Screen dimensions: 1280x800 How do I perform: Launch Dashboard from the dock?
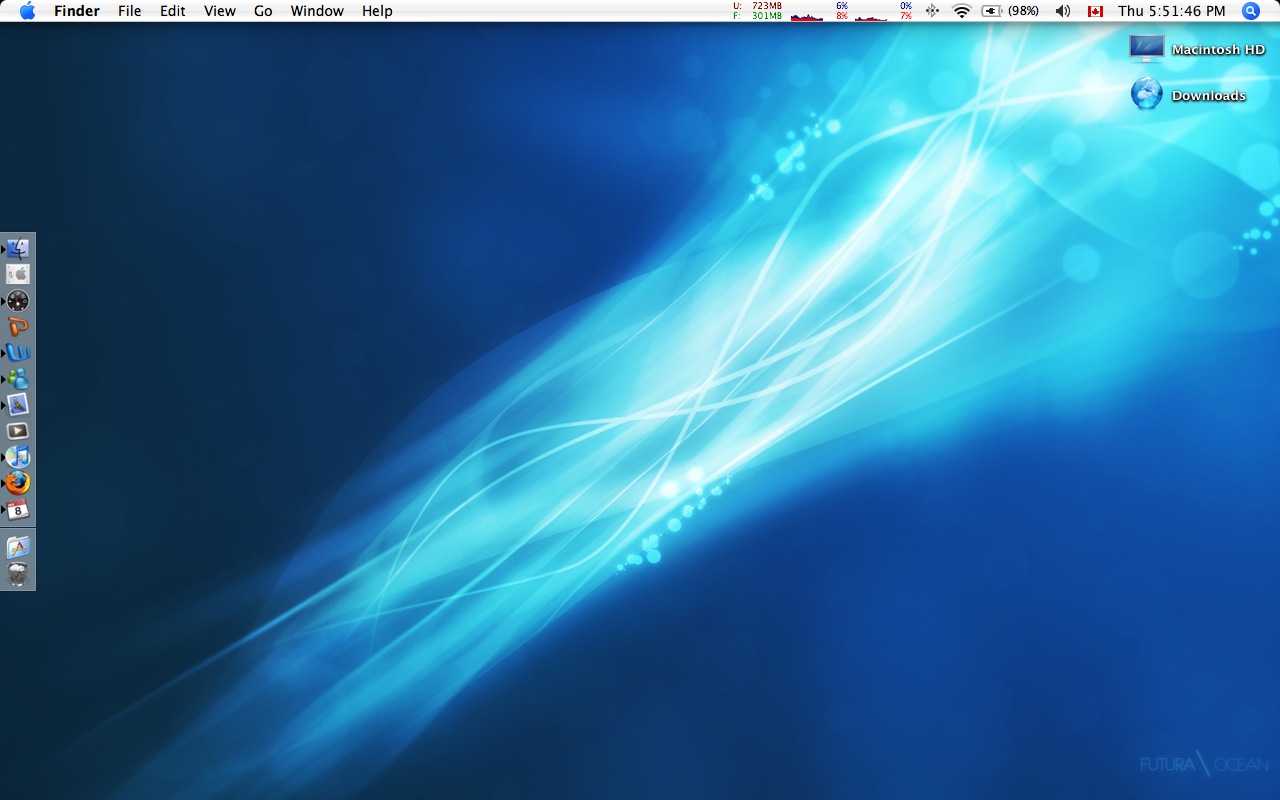click(x=18, y=301)
